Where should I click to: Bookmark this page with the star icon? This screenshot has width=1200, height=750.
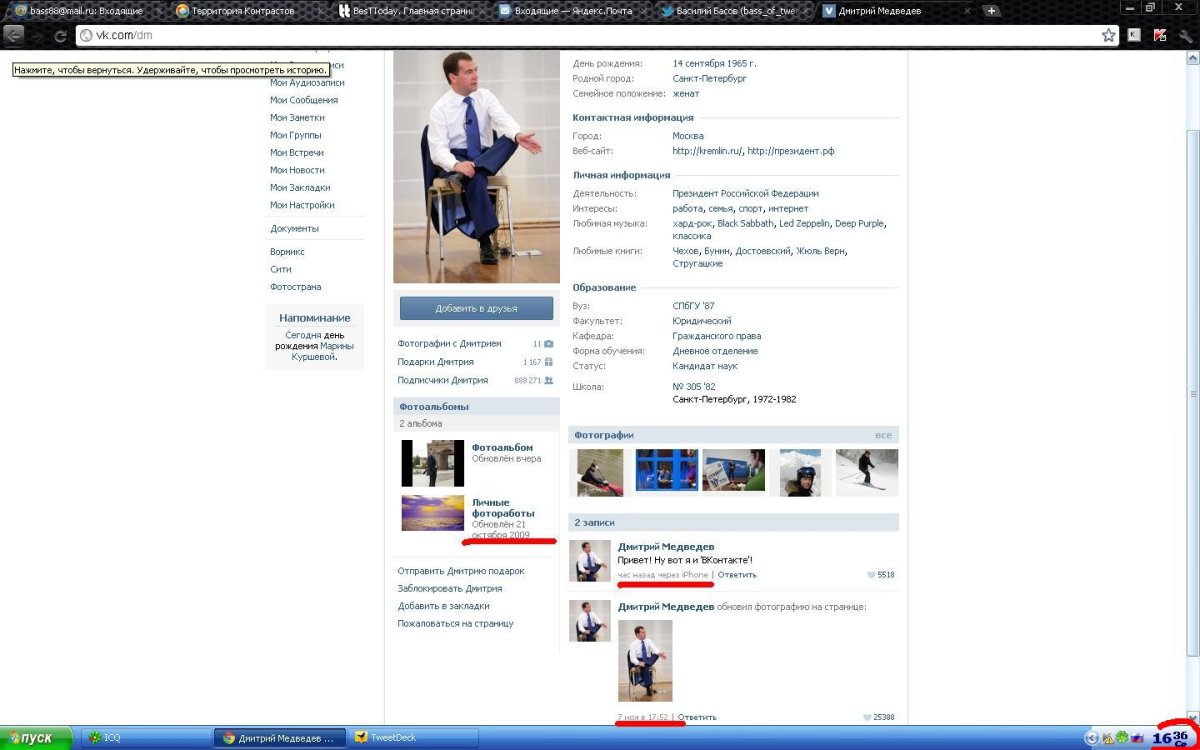pyautogui.click(x=1108, y=35)
